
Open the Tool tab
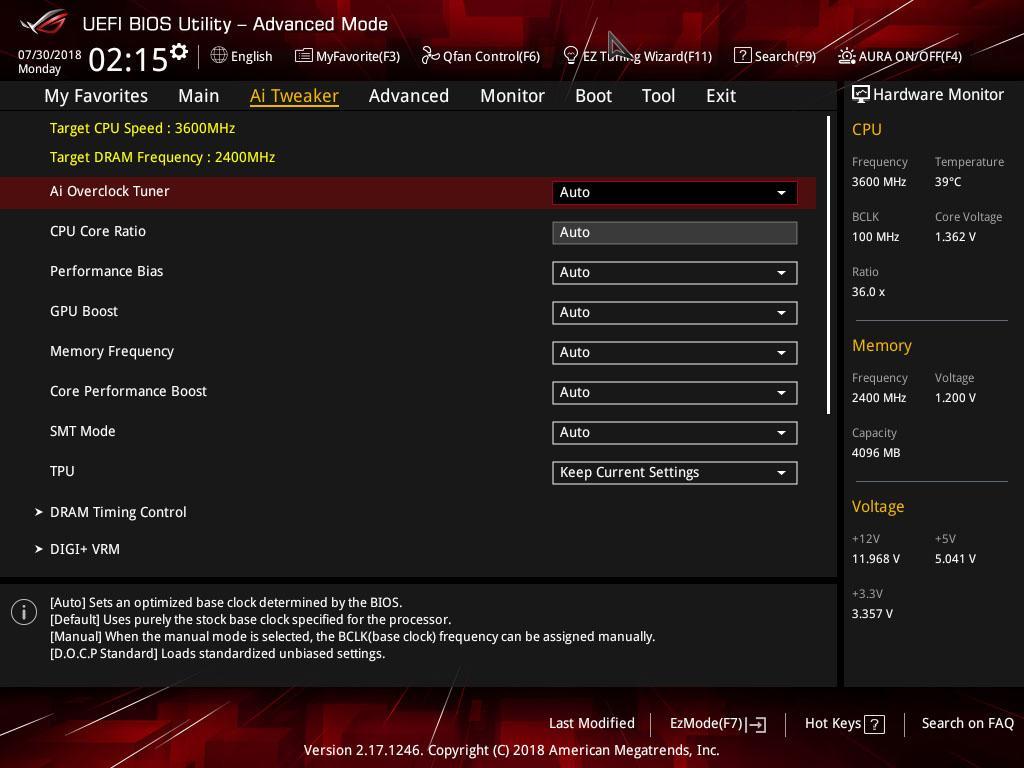(x=658, y=96)
